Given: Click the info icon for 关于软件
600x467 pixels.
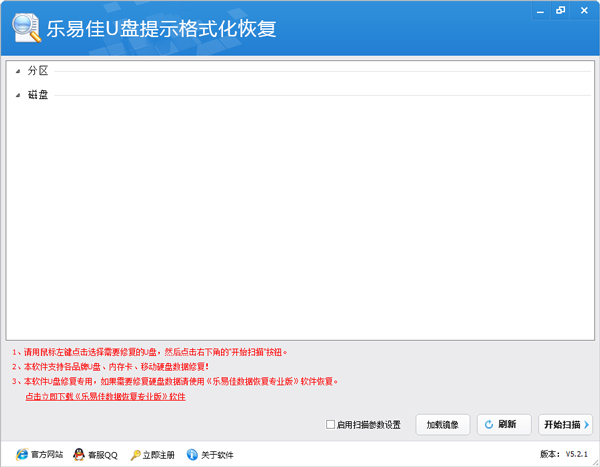Looking at the screenshot, I should 192,454.
